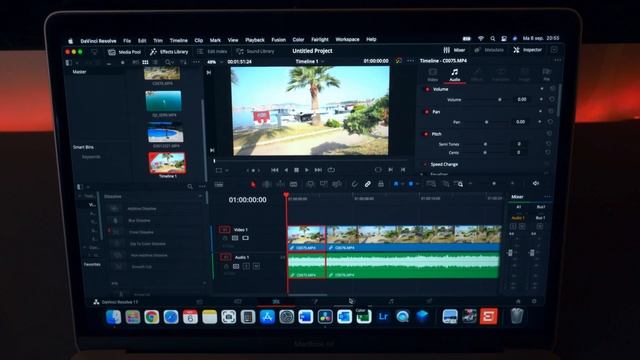The height and width of the screenshot is (360, 640).
Task: Enable the Speed Change section toggle
Action: [424, 164]
